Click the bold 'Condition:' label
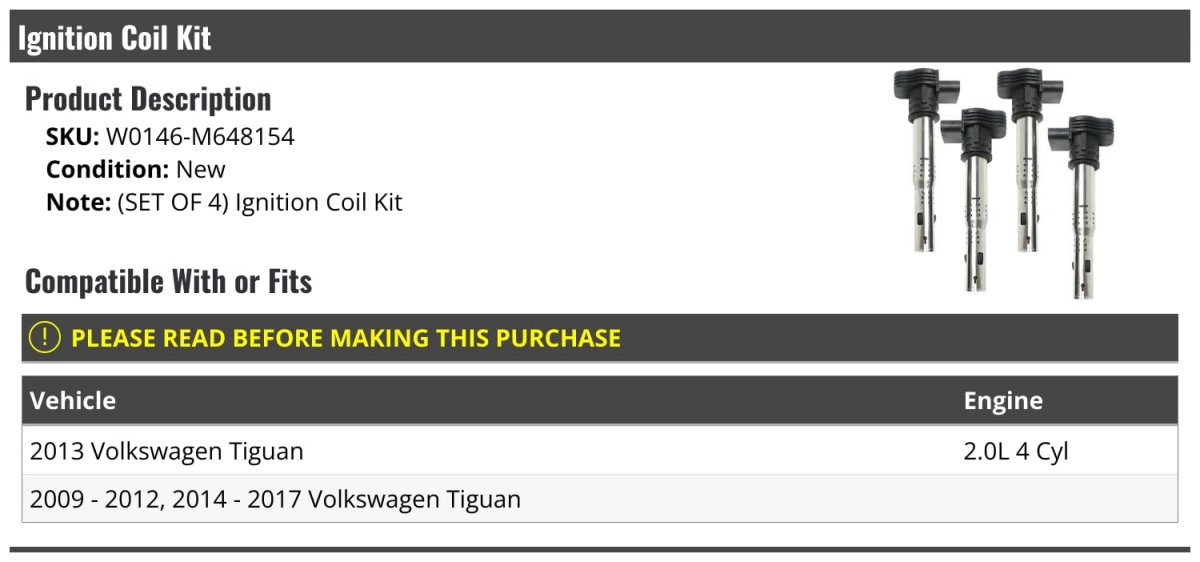 click(x=107, y=169)
